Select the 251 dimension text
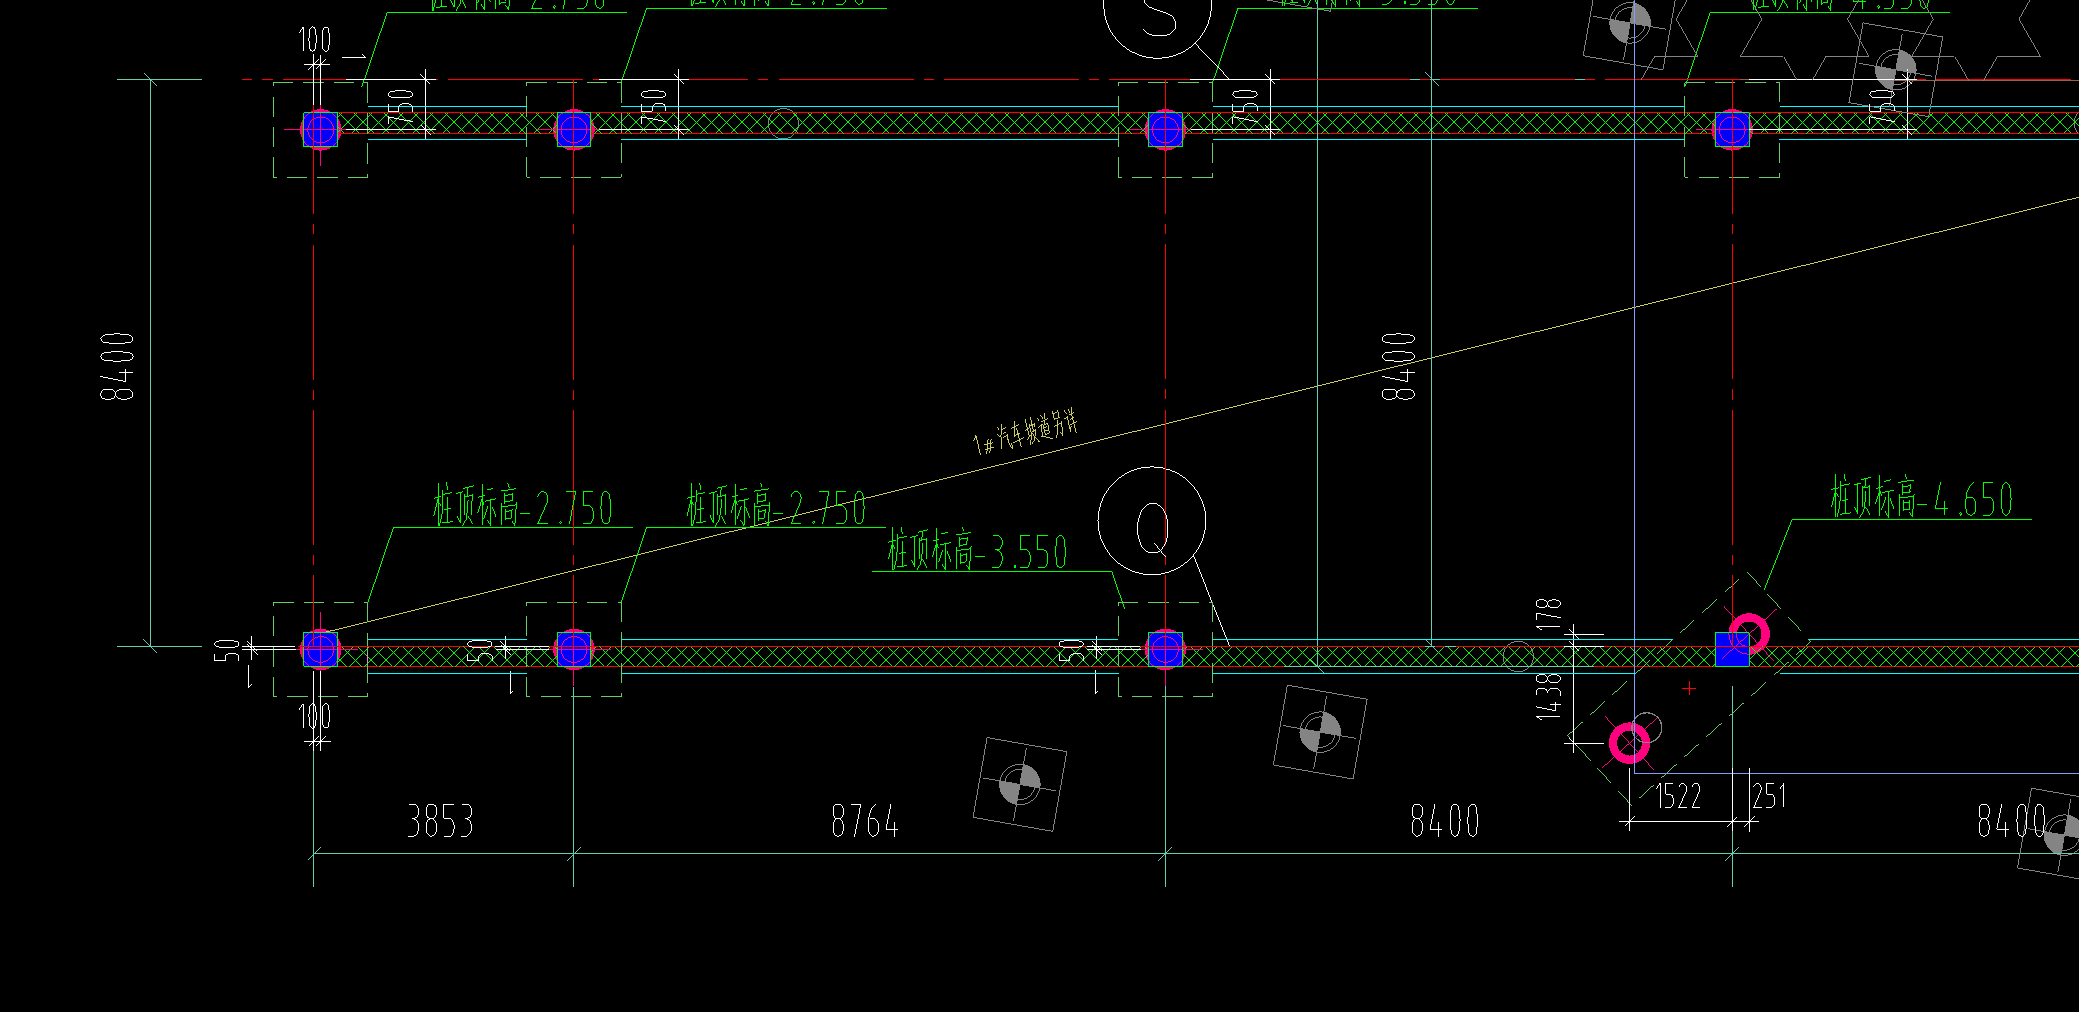2079x1012 pixels. [x=1769, y=796]
